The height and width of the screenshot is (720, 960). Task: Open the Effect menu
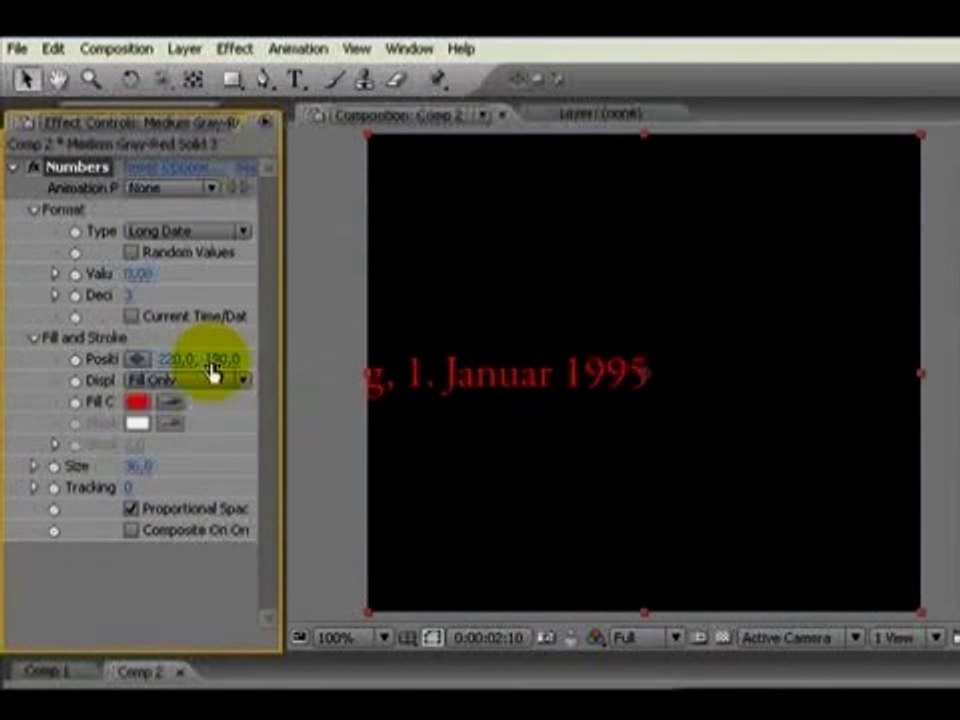click(234, 49)
